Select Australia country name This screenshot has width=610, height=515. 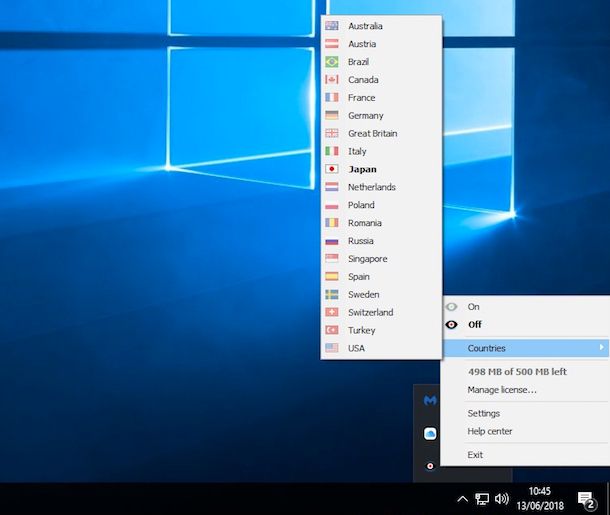(x=365, y=26)
